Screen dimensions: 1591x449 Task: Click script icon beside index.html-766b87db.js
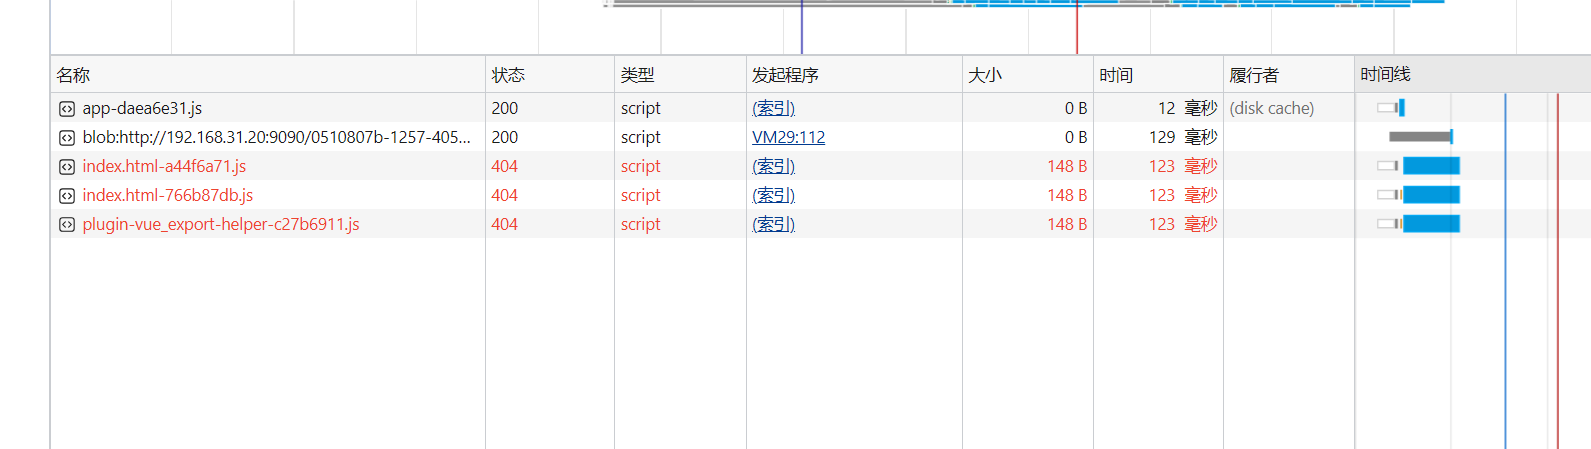[x=66, y=195]
